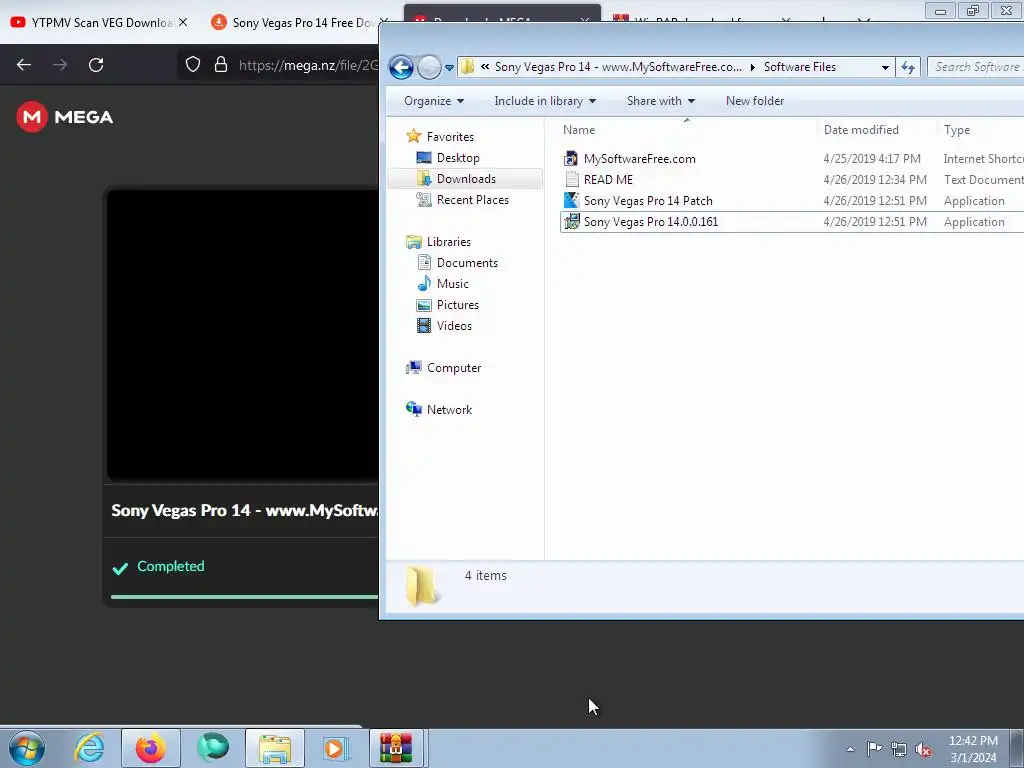Click the Sony Vegas Pro 14 Patch name
The image size is (1024, 768).
pyautogui.click(x=648, y=200)
